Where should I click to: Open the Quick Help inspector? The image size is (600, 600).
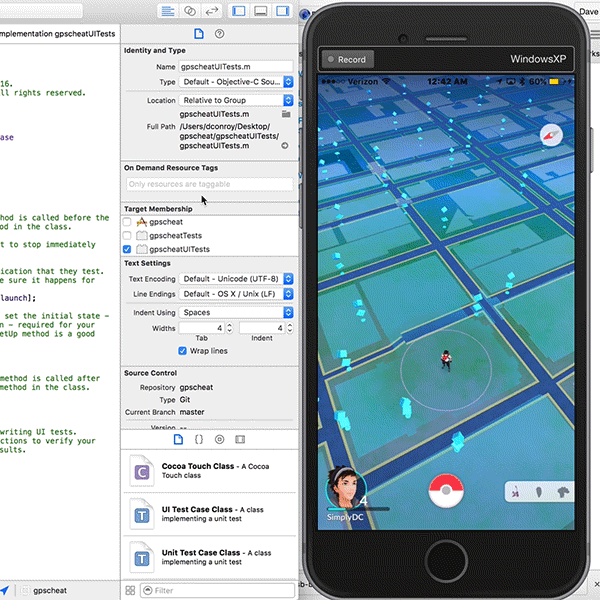pyautogui.click(x=220, y=34)
